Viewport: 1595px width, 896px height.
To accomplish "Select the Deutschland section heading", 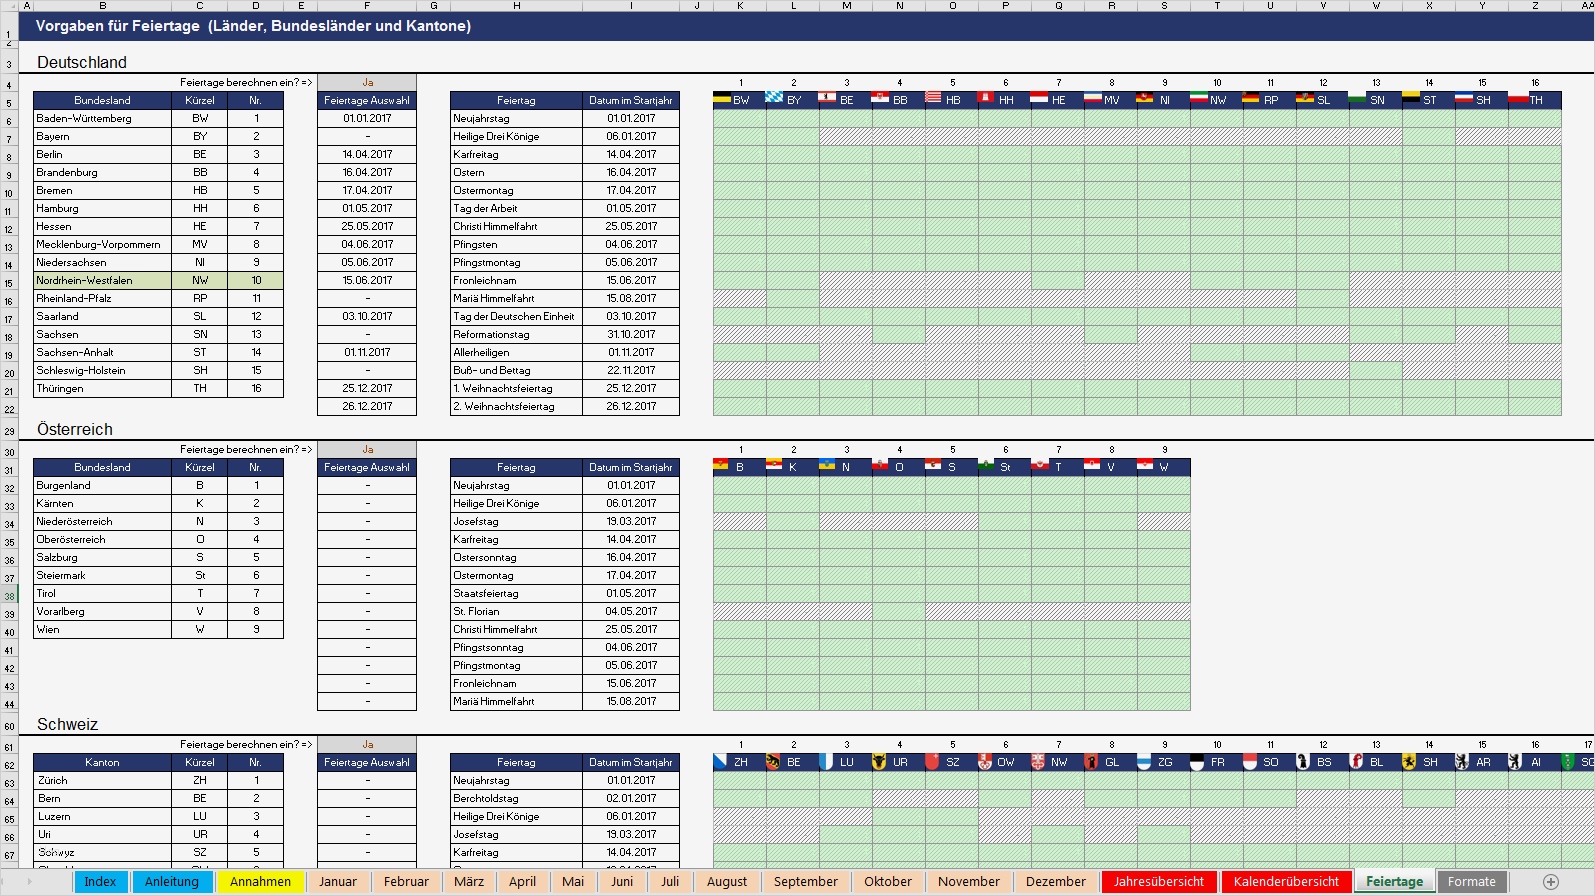I will 82,62.
